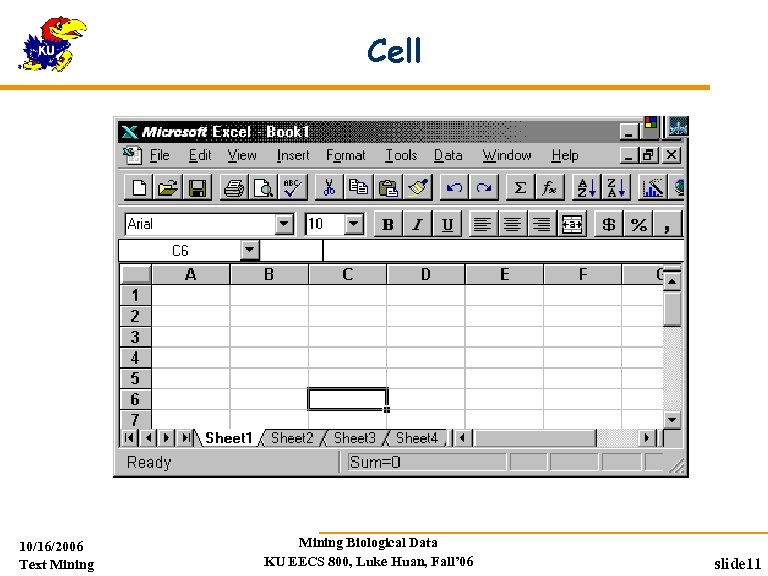This screenshot has height=576, width=768.
Task: Open the Tools menu
Action: [x=401, y=155]
